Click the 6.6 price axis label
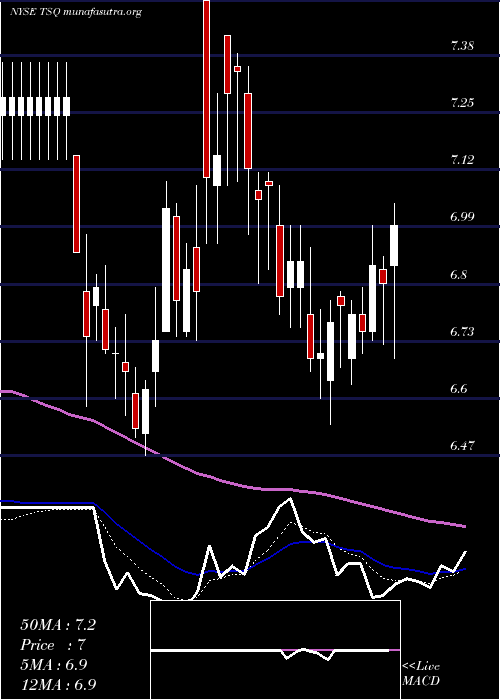500x700 pixels. coord(459,388)
